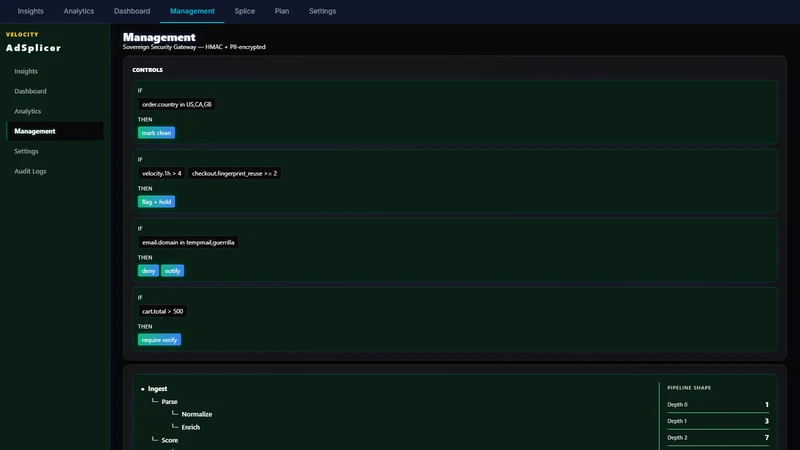Click the Depth 1 pipeline row
800x450 pixels.
718,421
